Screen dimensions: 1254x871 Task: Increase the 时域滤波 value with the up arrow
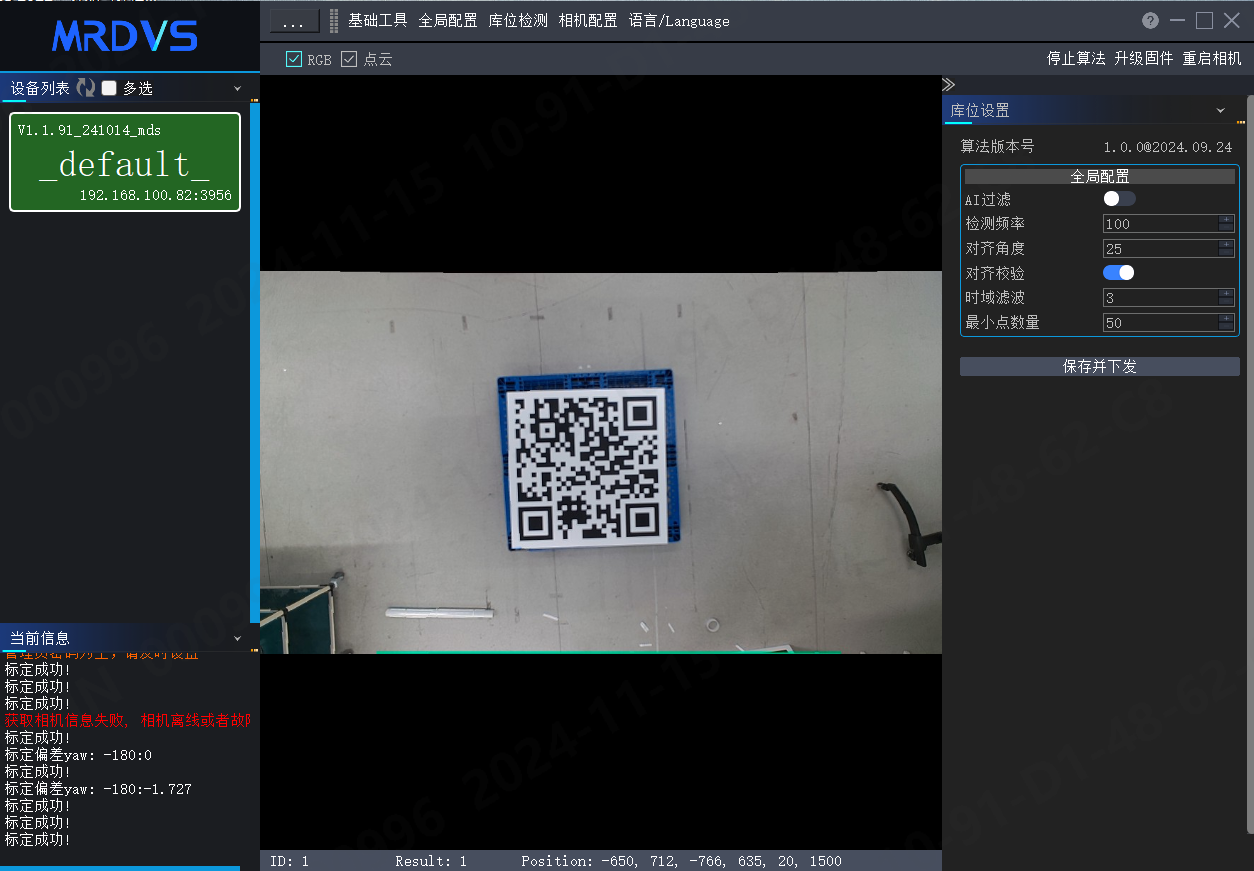coord(1227,292)
